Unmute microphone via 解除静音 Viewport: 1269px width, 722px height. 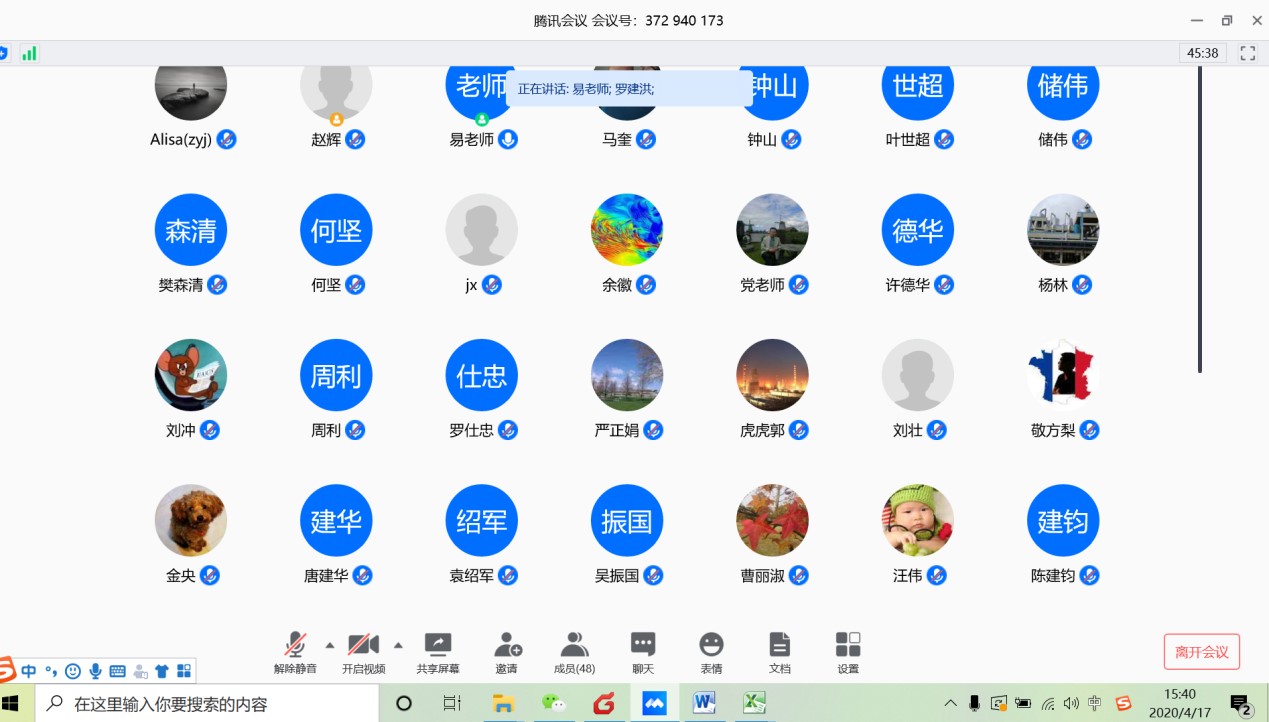295,652
